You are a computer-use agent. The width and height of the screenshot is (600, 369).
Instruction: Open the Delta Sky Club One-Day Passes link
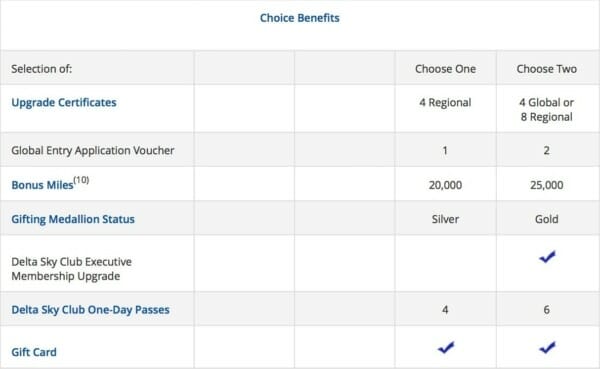pos(90,310)
